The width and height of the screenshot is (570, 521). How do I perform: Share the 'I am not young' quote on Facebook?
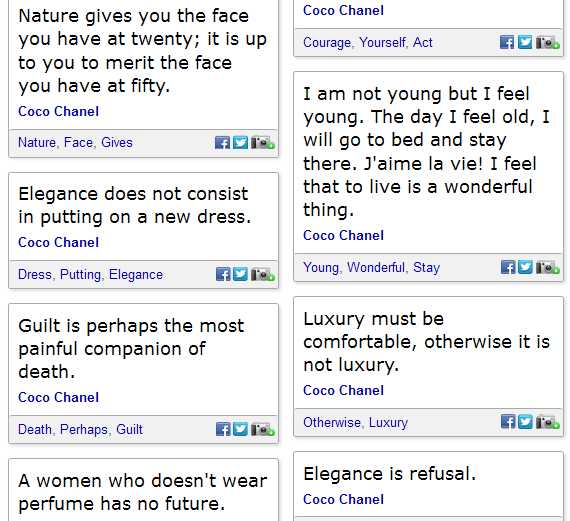tap(508, 267)
